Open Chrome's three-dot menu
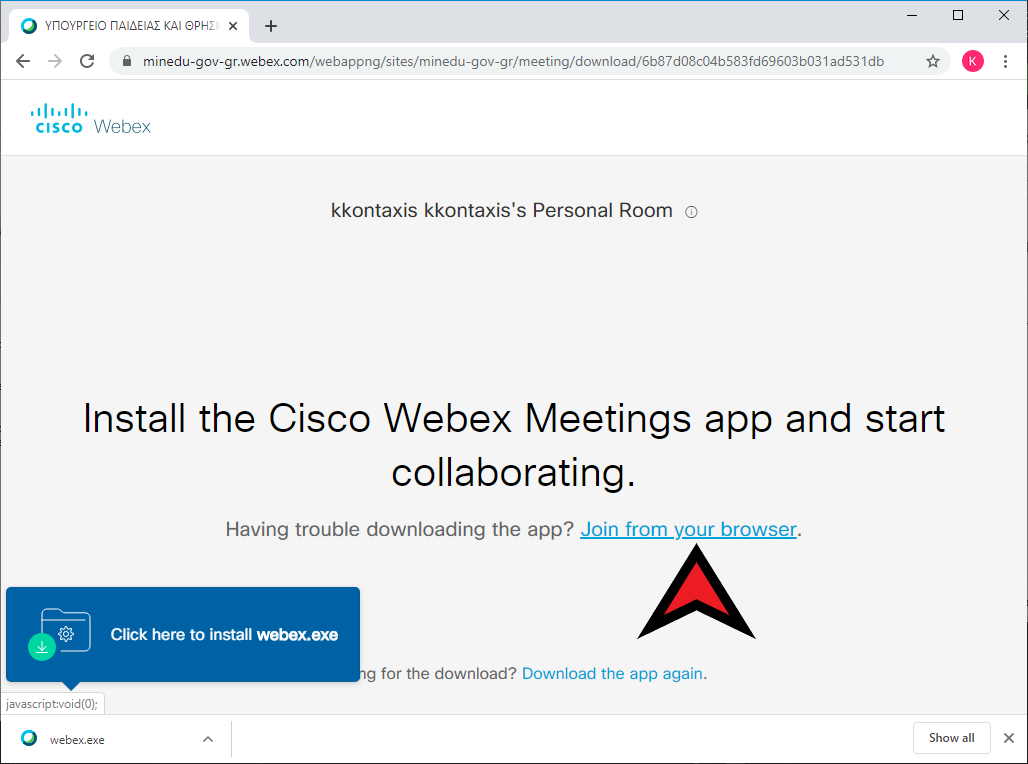 click(1005, 61)
